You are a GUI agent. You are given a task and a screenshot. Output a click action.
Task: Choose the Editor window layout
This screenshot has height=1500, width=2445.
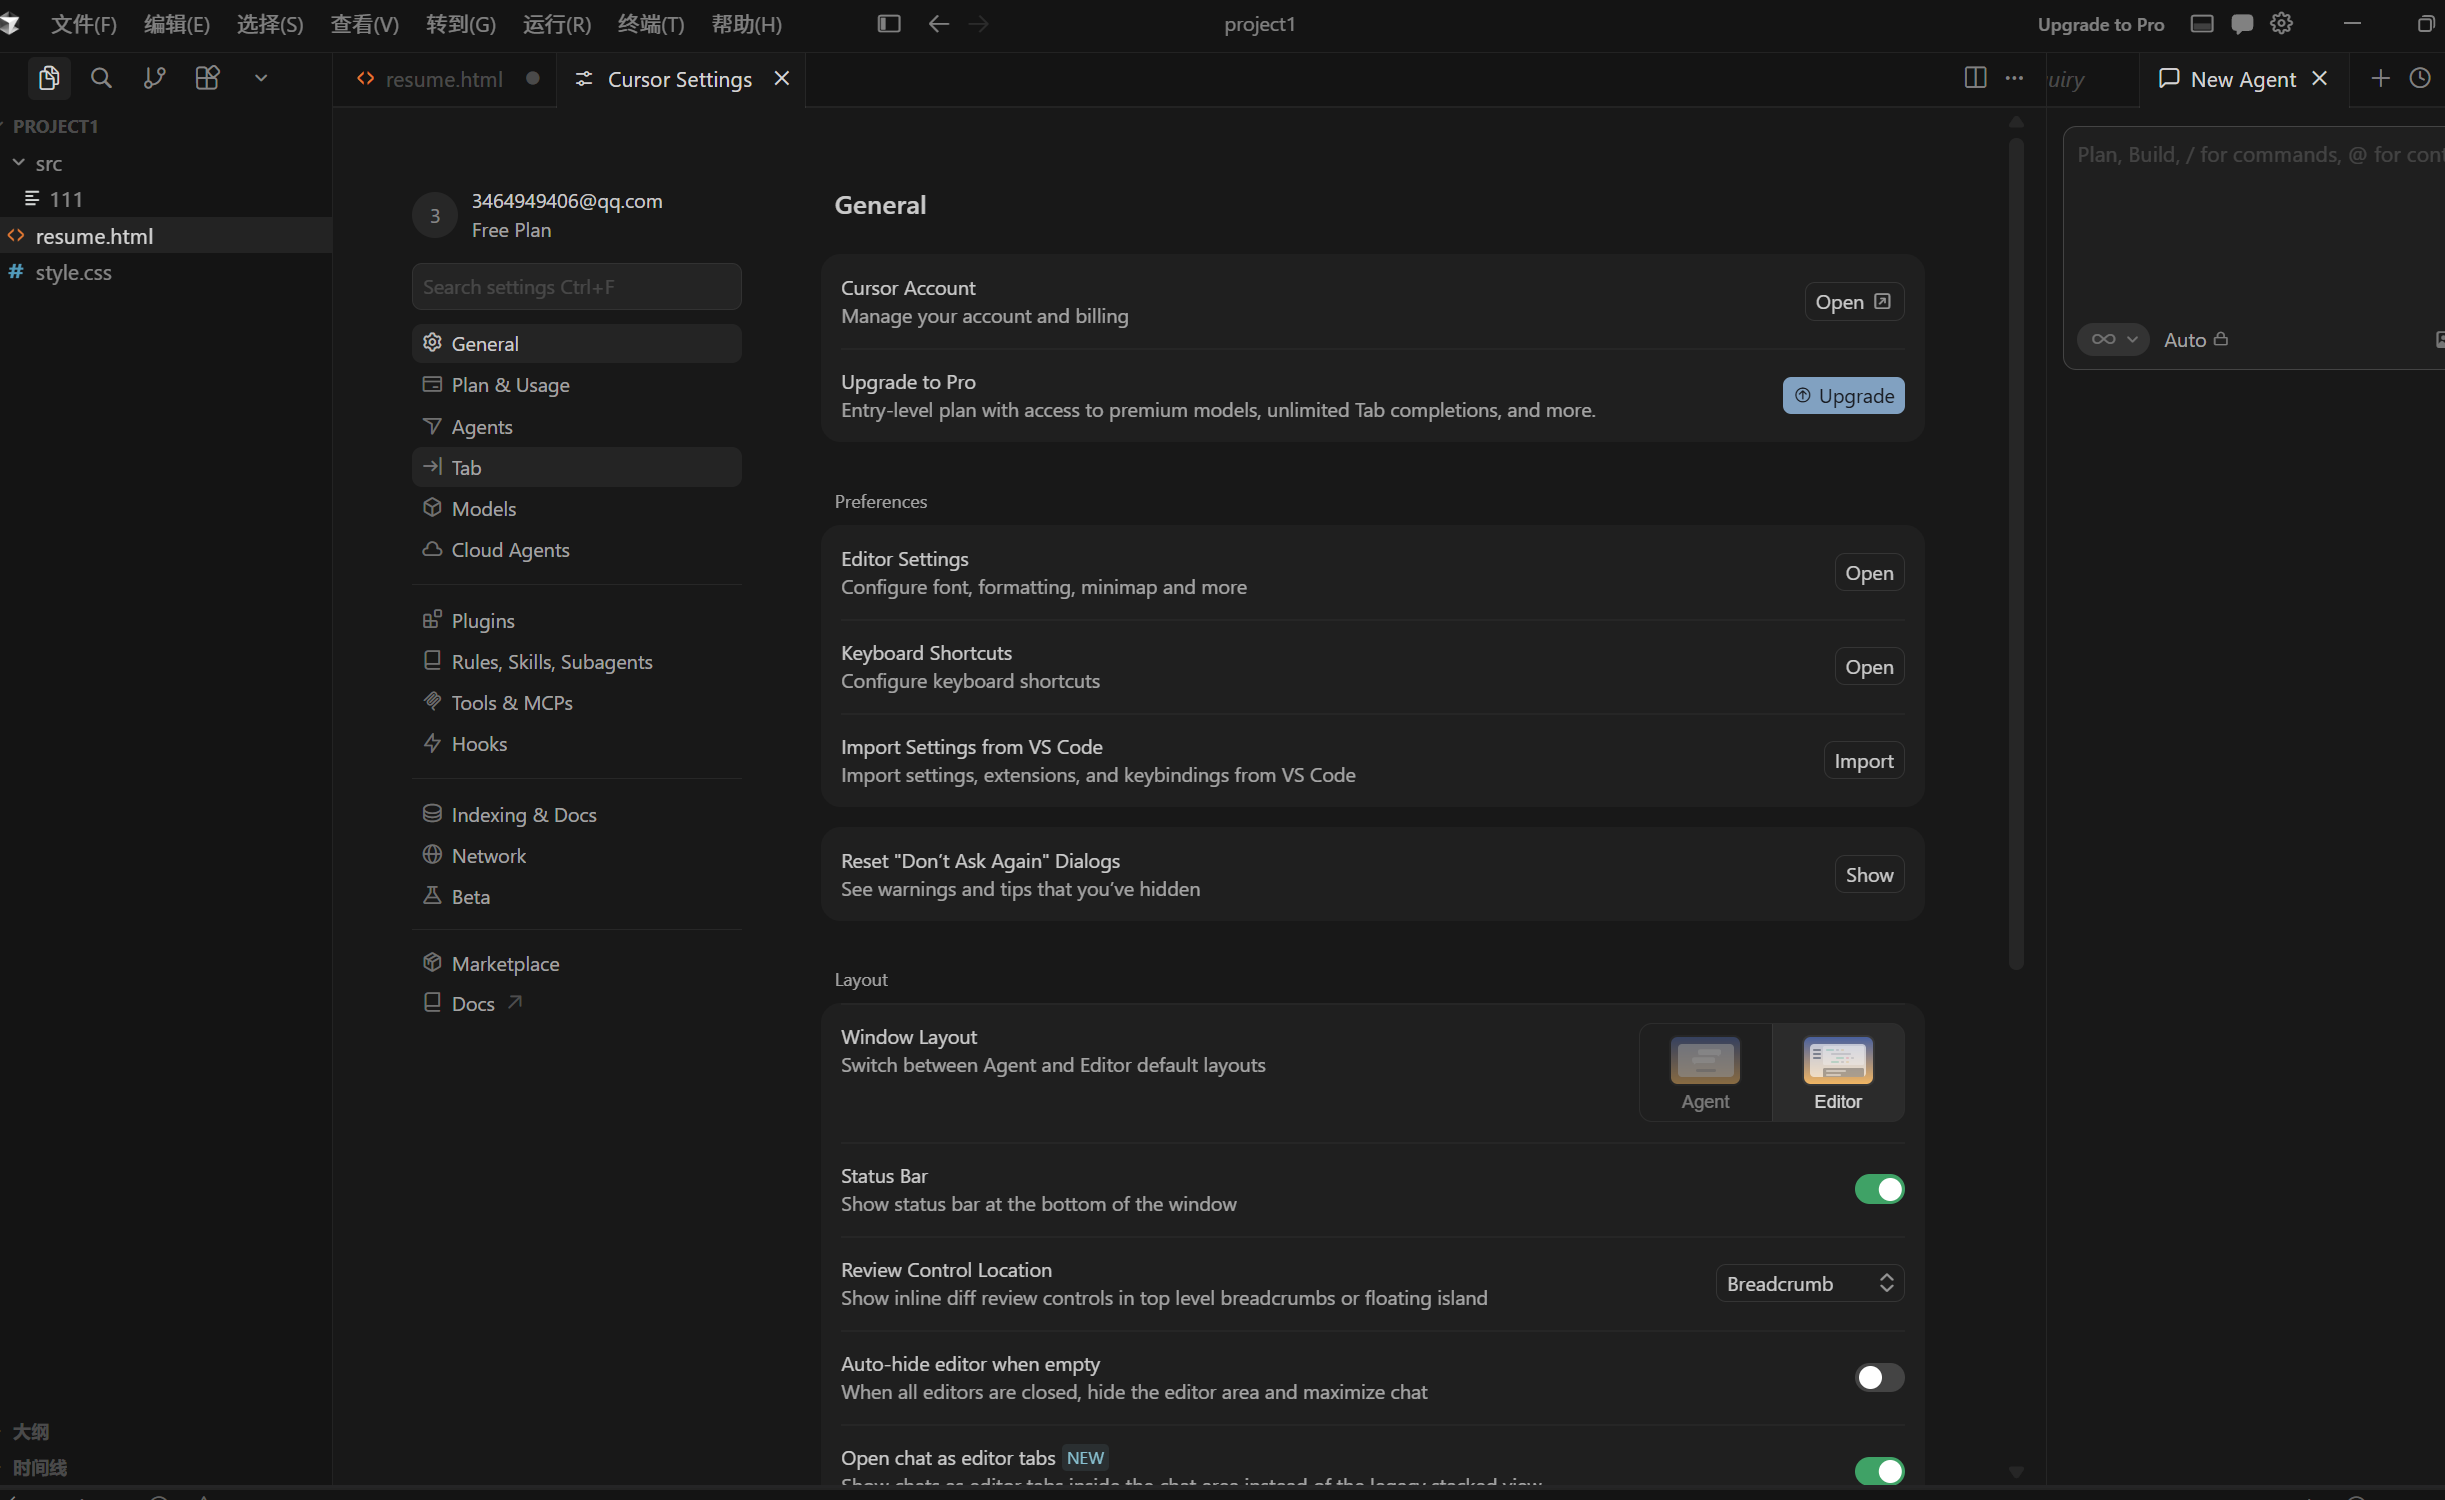coord(1838,1072)
